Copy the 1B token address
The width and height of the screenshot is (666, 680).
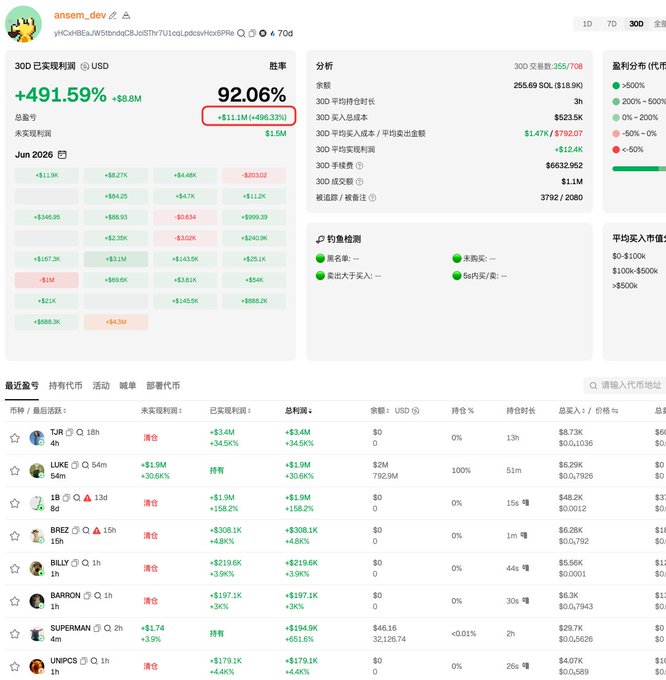[x=66, y=497]
